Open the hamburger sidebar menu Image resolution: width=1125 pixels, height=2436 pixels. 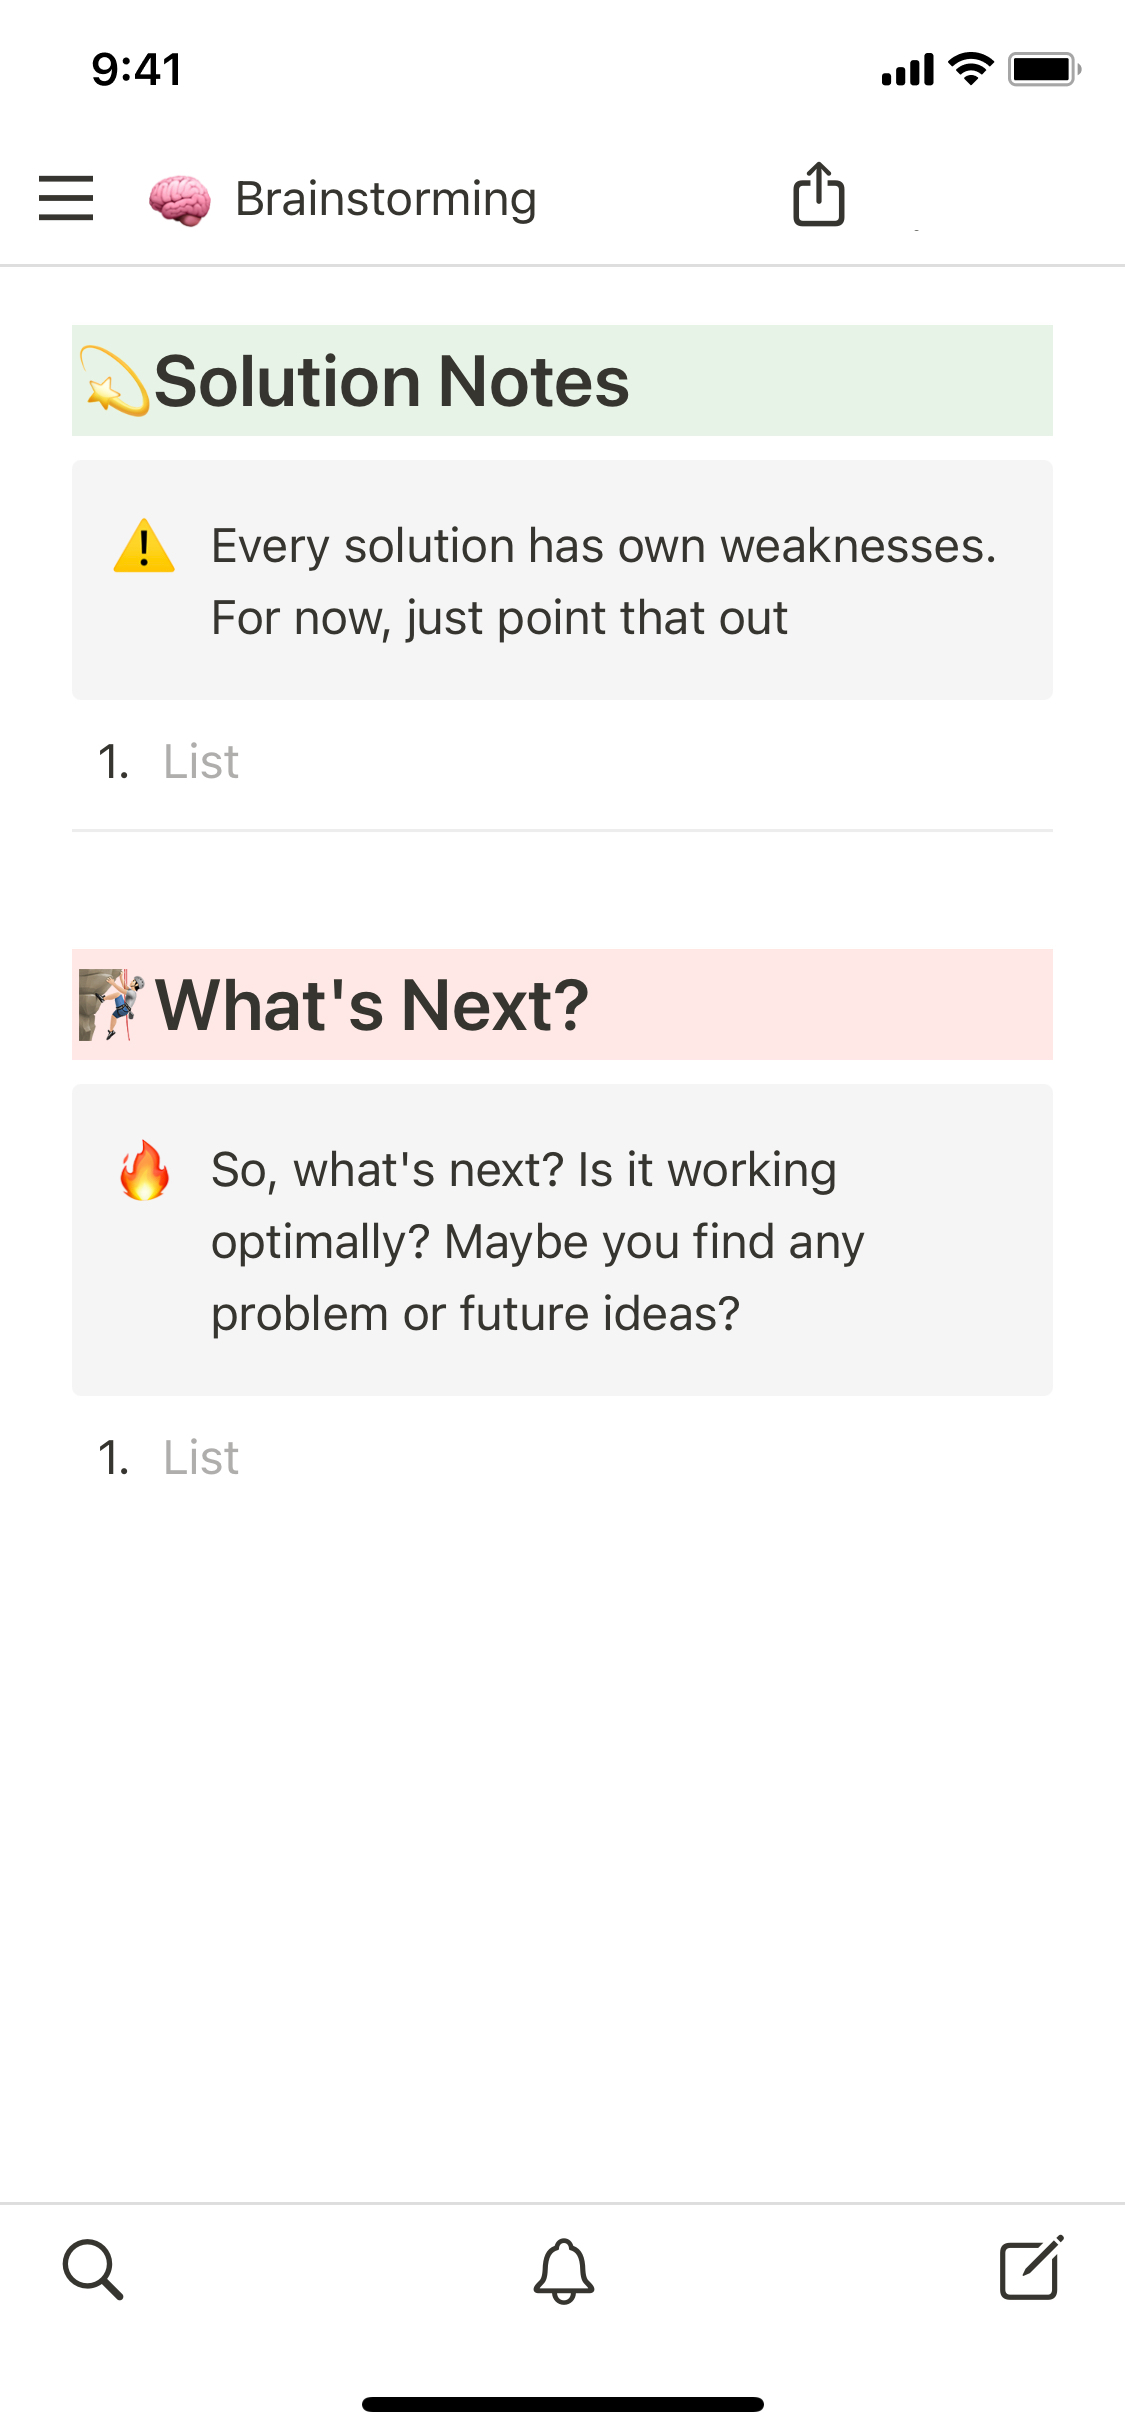[x=66, y=197]
